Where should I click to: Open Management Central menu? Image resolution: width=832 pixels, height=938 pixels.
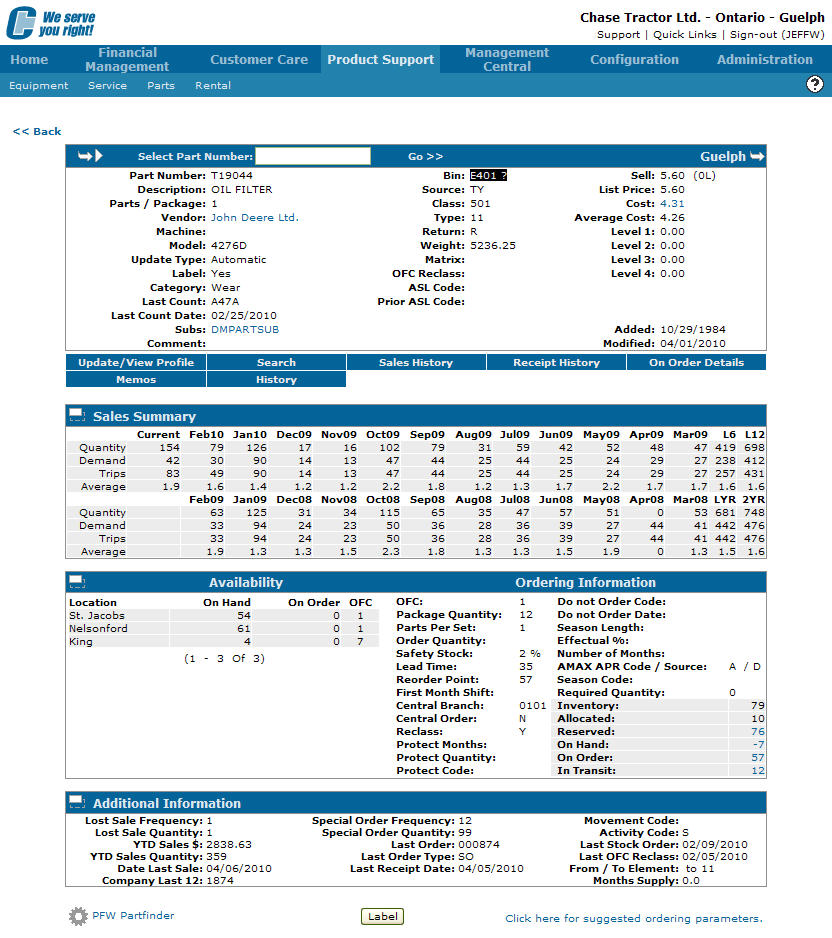[507, 59]
